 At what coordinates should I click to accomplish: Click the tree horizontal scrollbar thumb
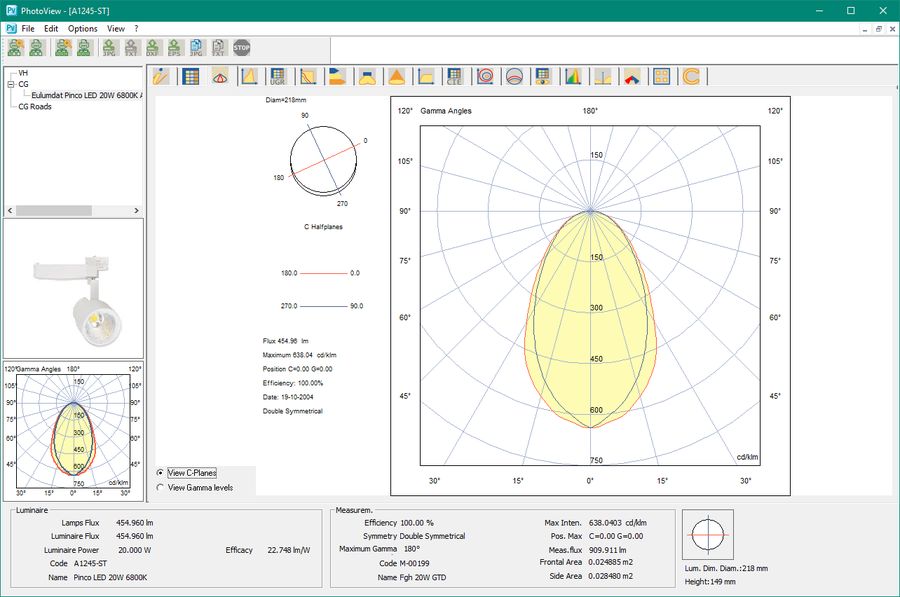53,211
